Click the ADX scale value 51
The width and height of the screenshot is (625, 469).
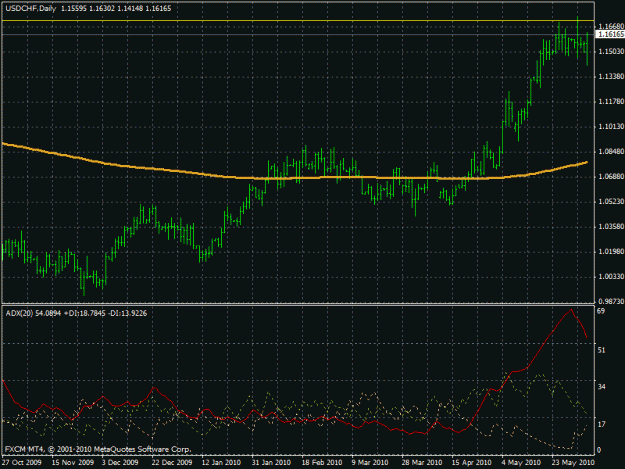click(x=601, y=350)
